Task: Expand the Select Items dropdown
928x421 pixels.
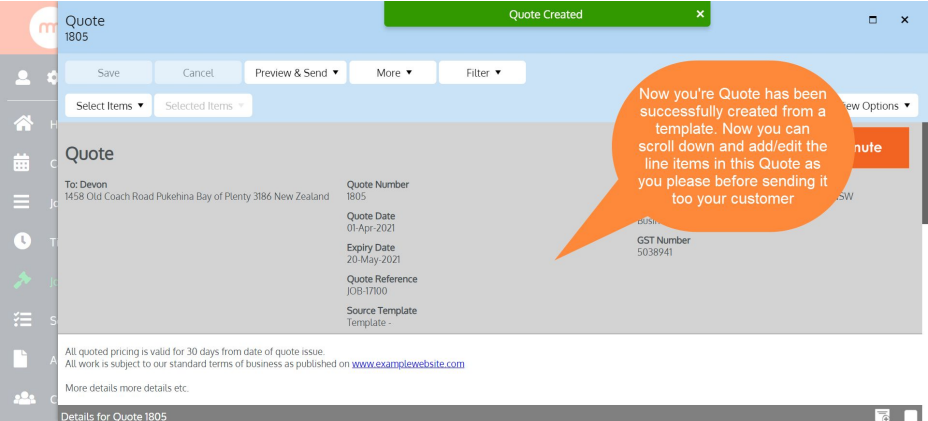Action: (x=109, y=105)
